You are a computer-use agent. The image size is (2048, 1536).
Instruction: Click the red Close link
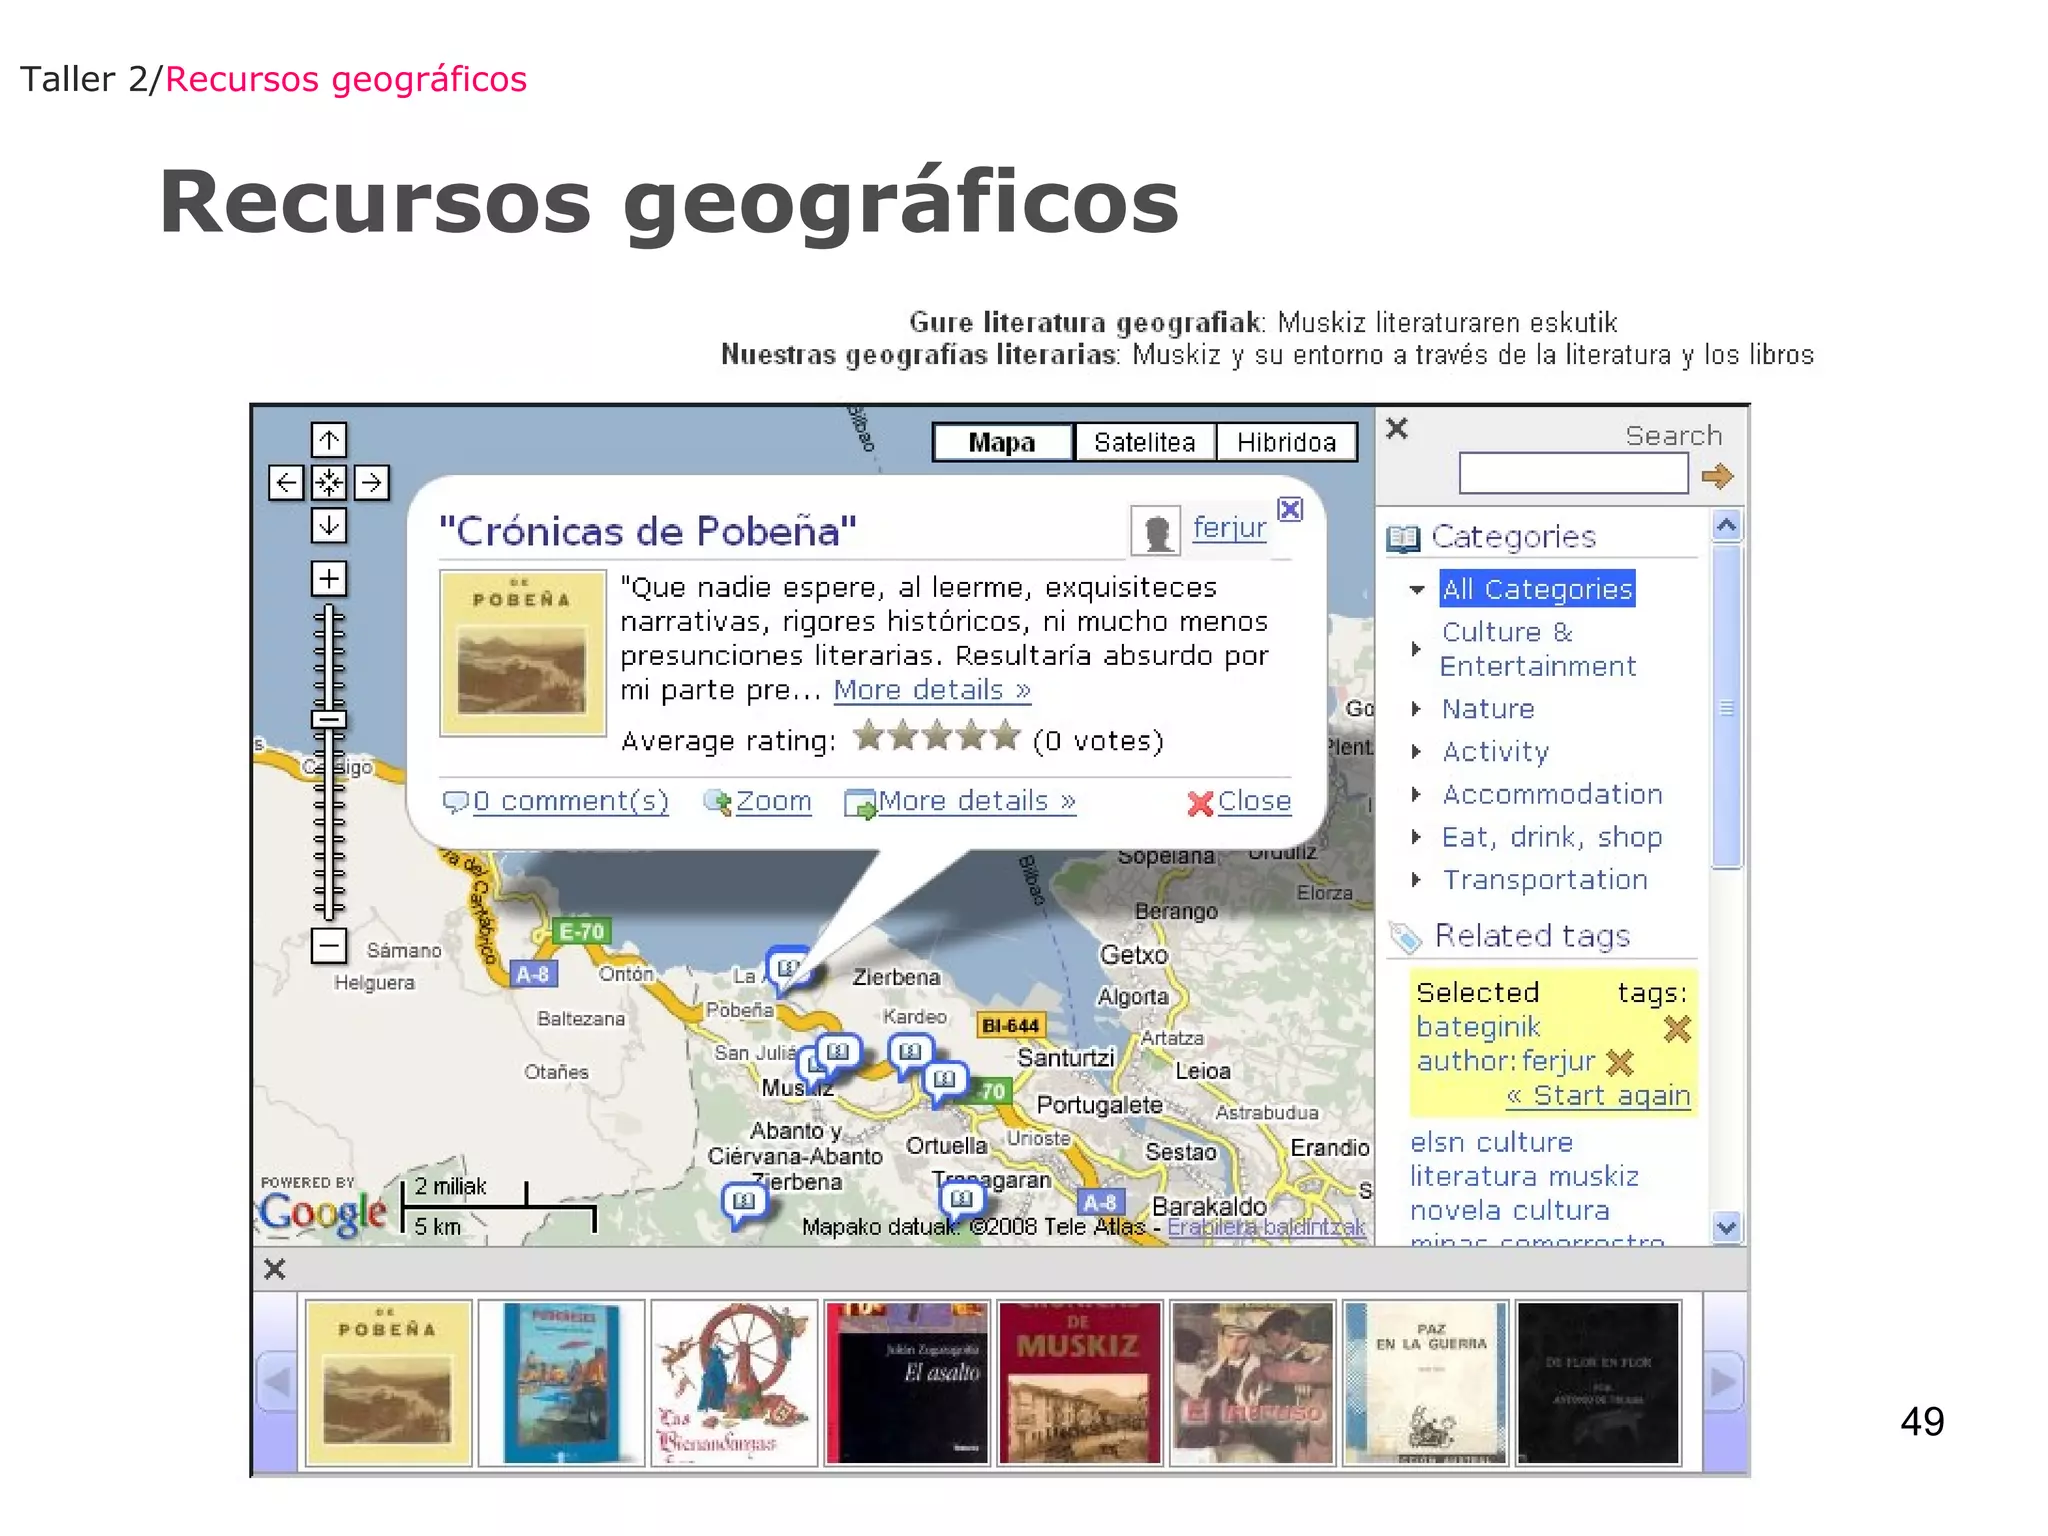pos(1239,802)
